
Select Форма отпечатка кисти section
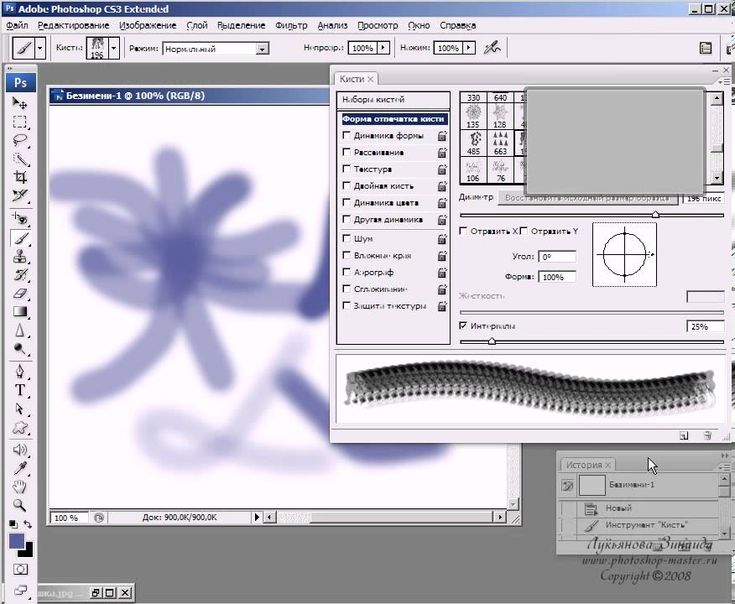(393, 119)
